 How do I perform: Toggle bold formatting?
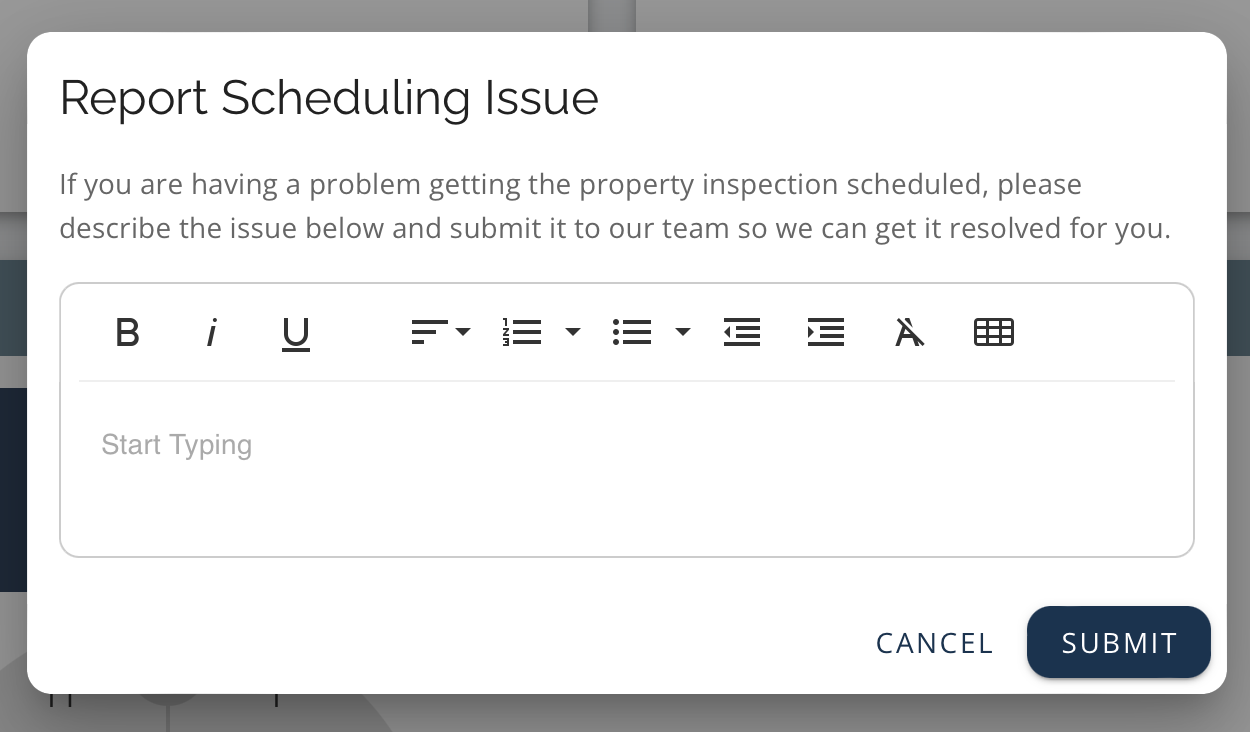coord(127,332)
